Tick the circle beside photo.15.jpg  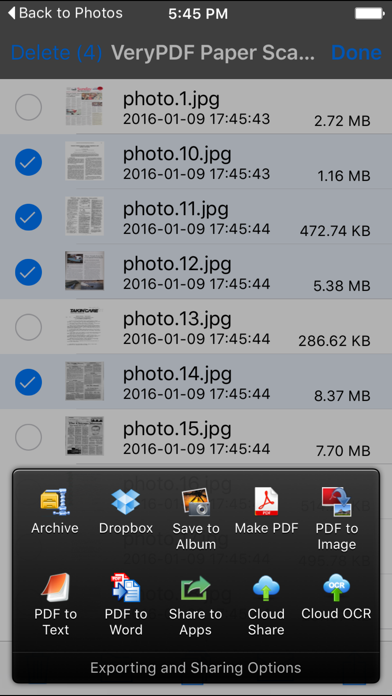(x=28, y=437)
